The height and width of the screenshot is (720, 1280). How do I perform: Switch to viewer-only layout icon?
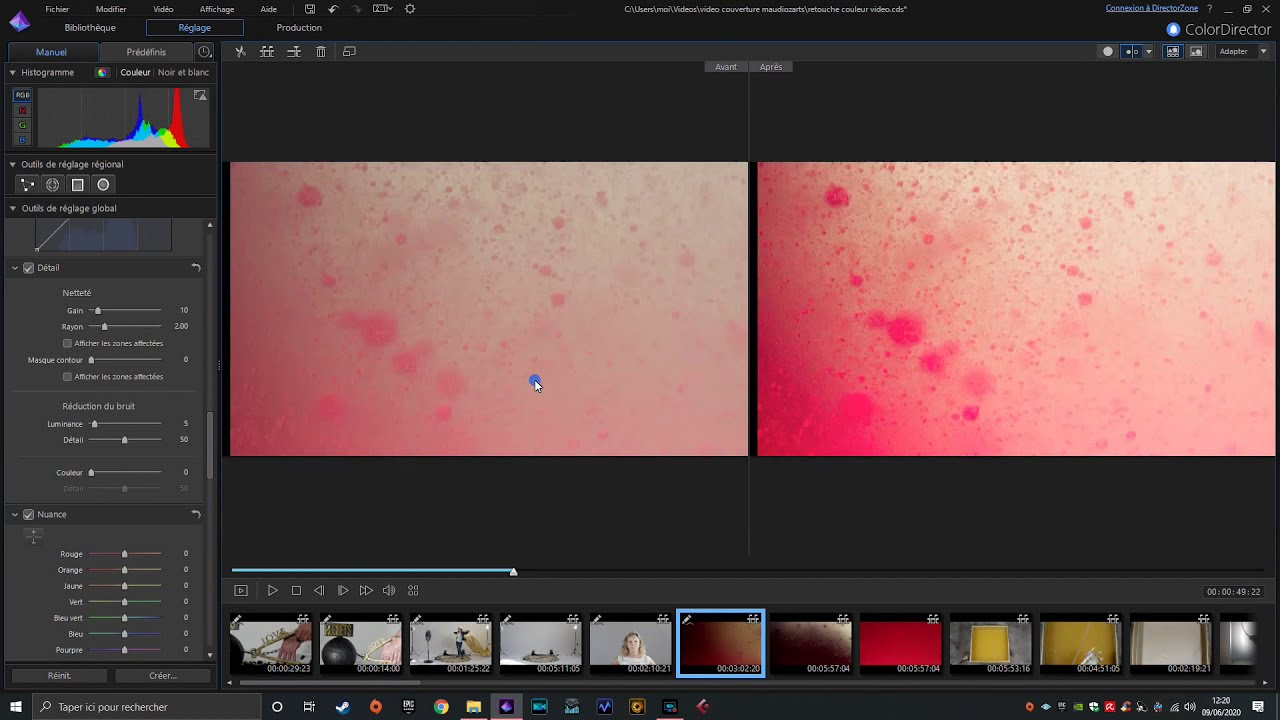[x=1196, y=51]
